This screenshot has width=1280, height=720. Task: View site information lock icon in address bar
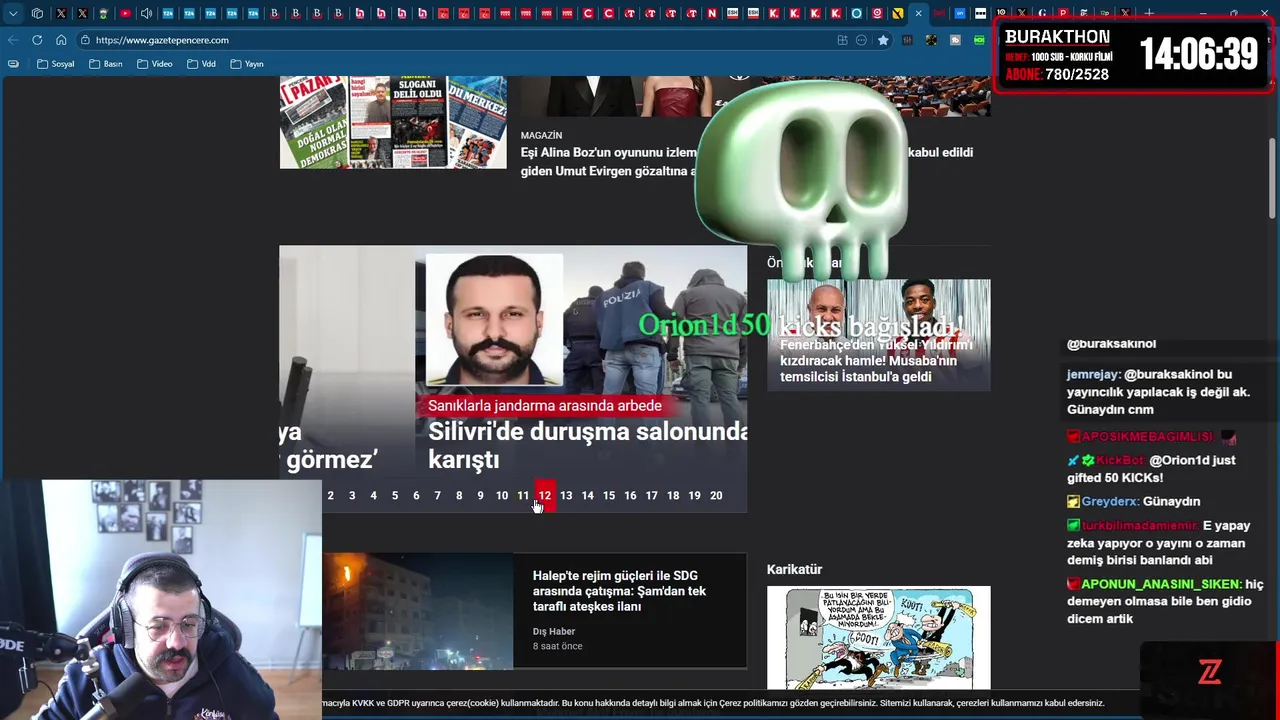[x=86, y=40]
